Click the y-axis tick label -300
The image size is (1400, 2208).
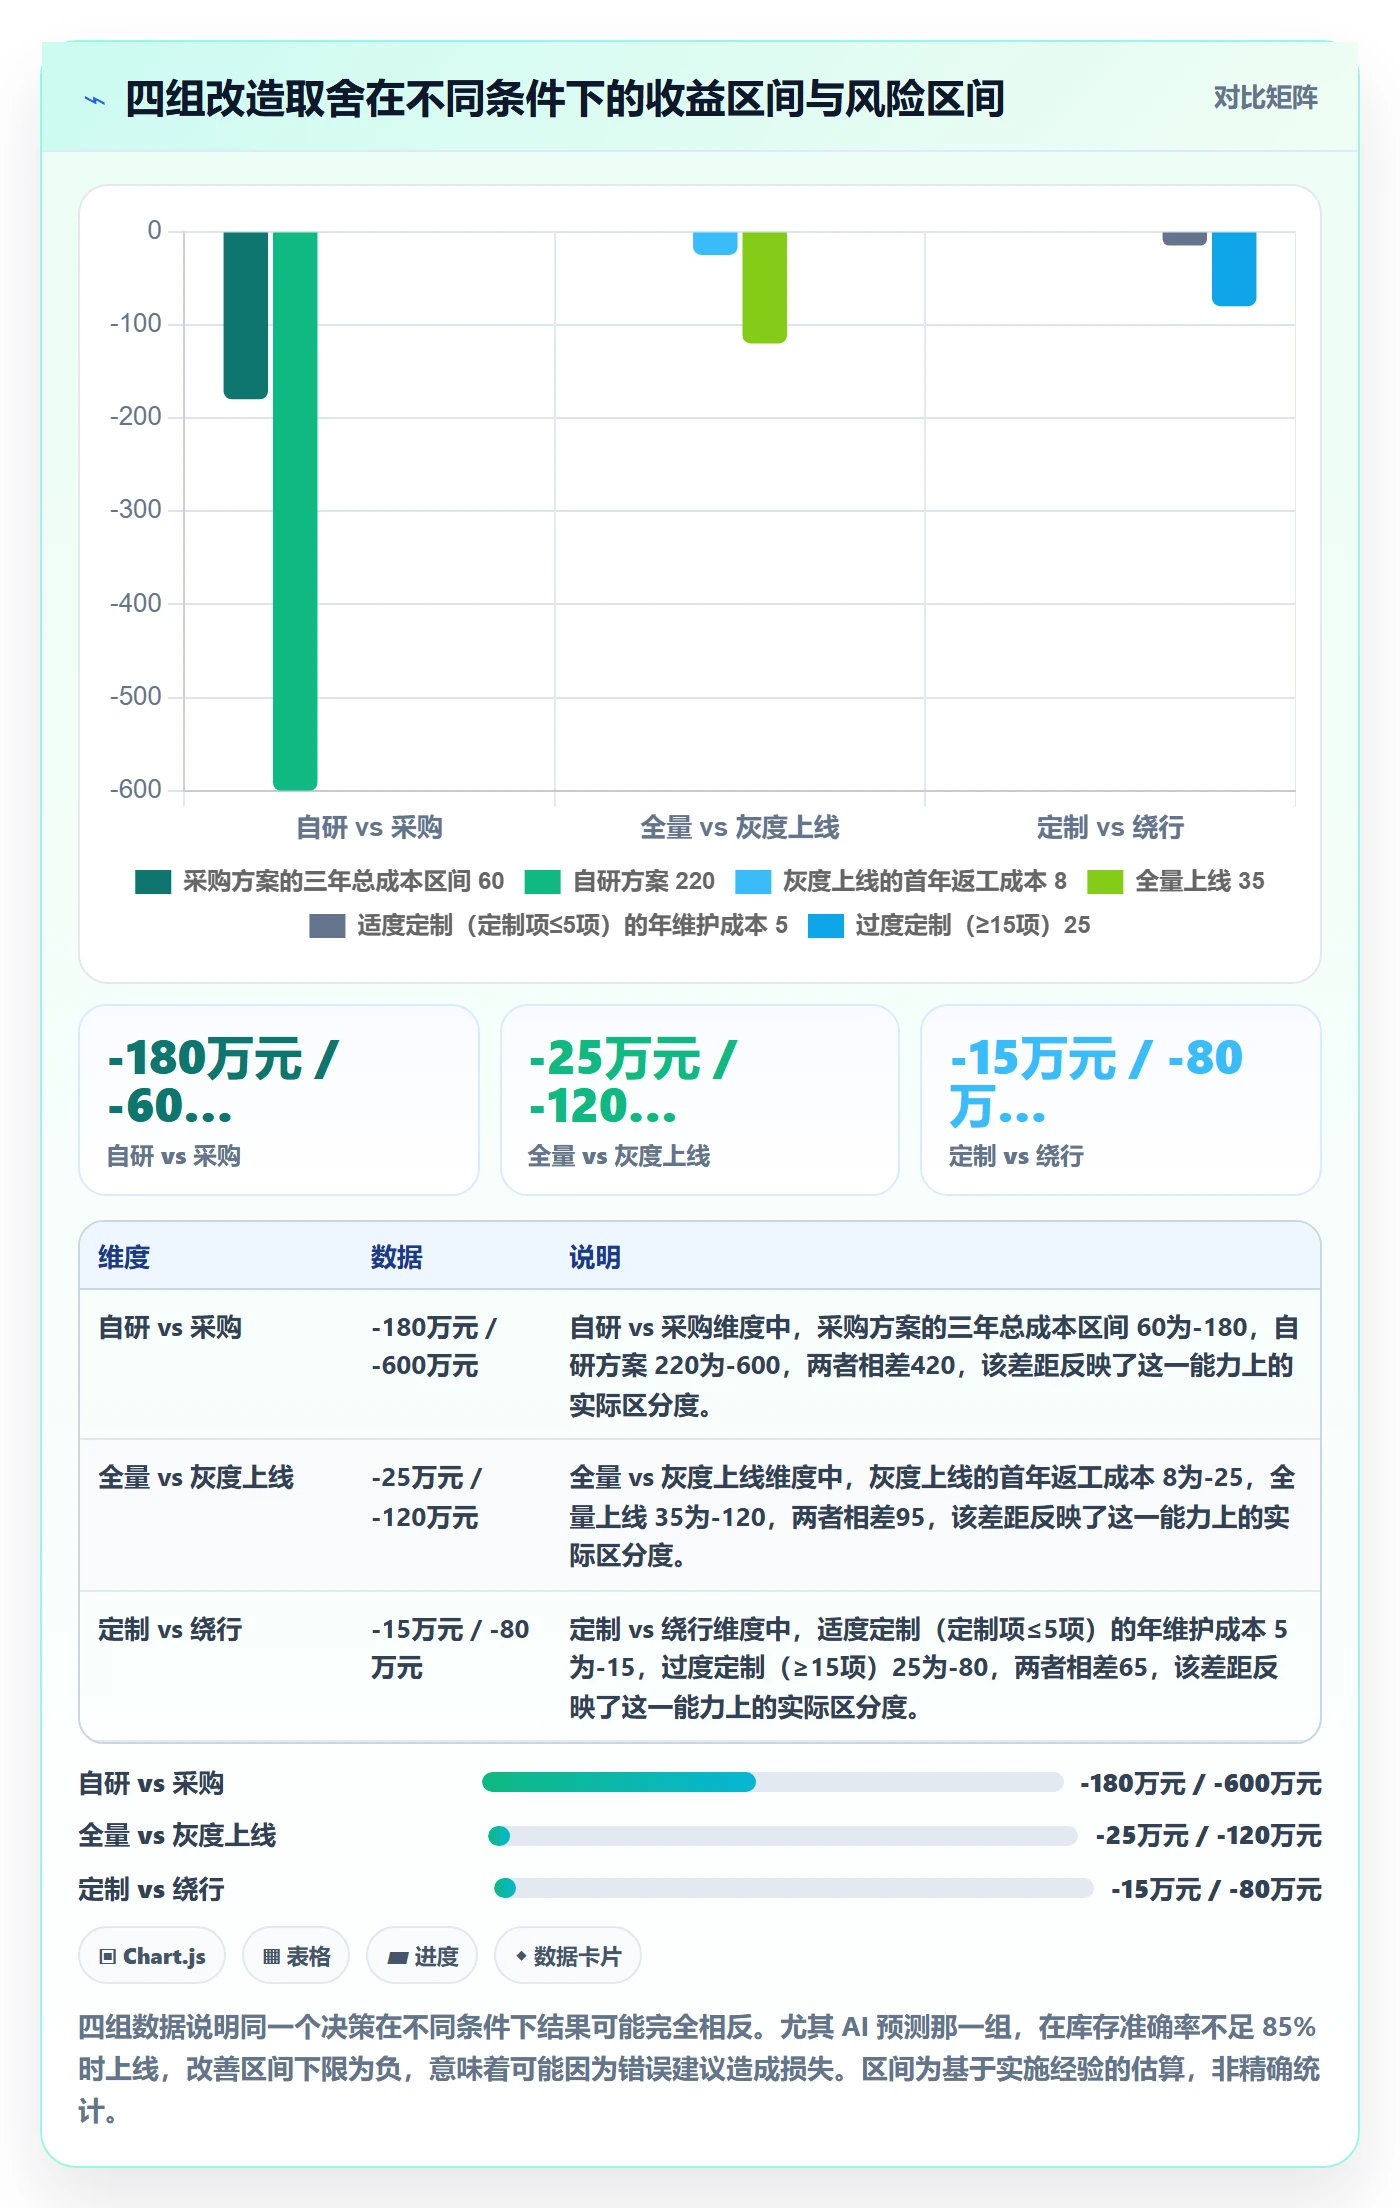[x=136, y=510]
